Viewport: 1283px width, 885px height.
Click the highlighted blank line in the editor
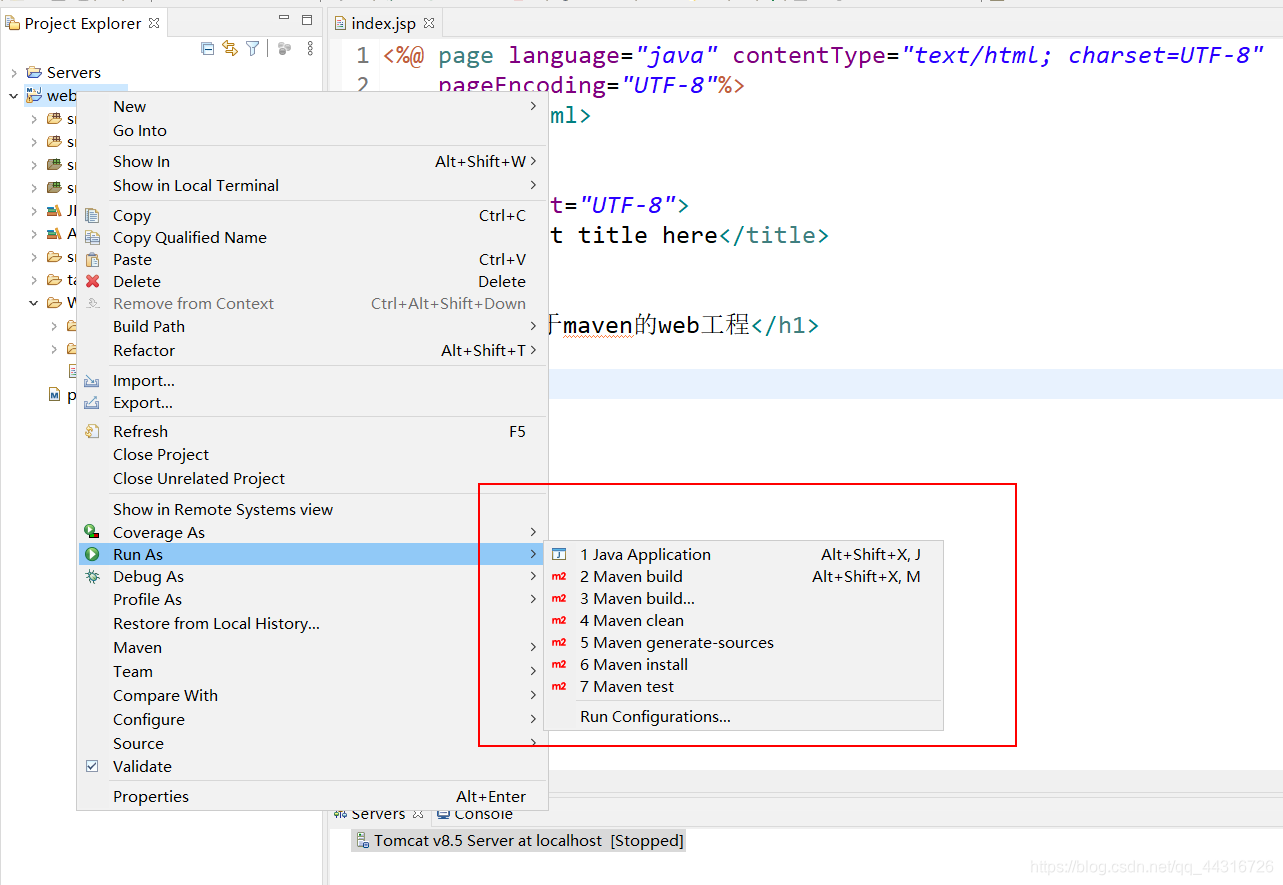tap(915, 383)
